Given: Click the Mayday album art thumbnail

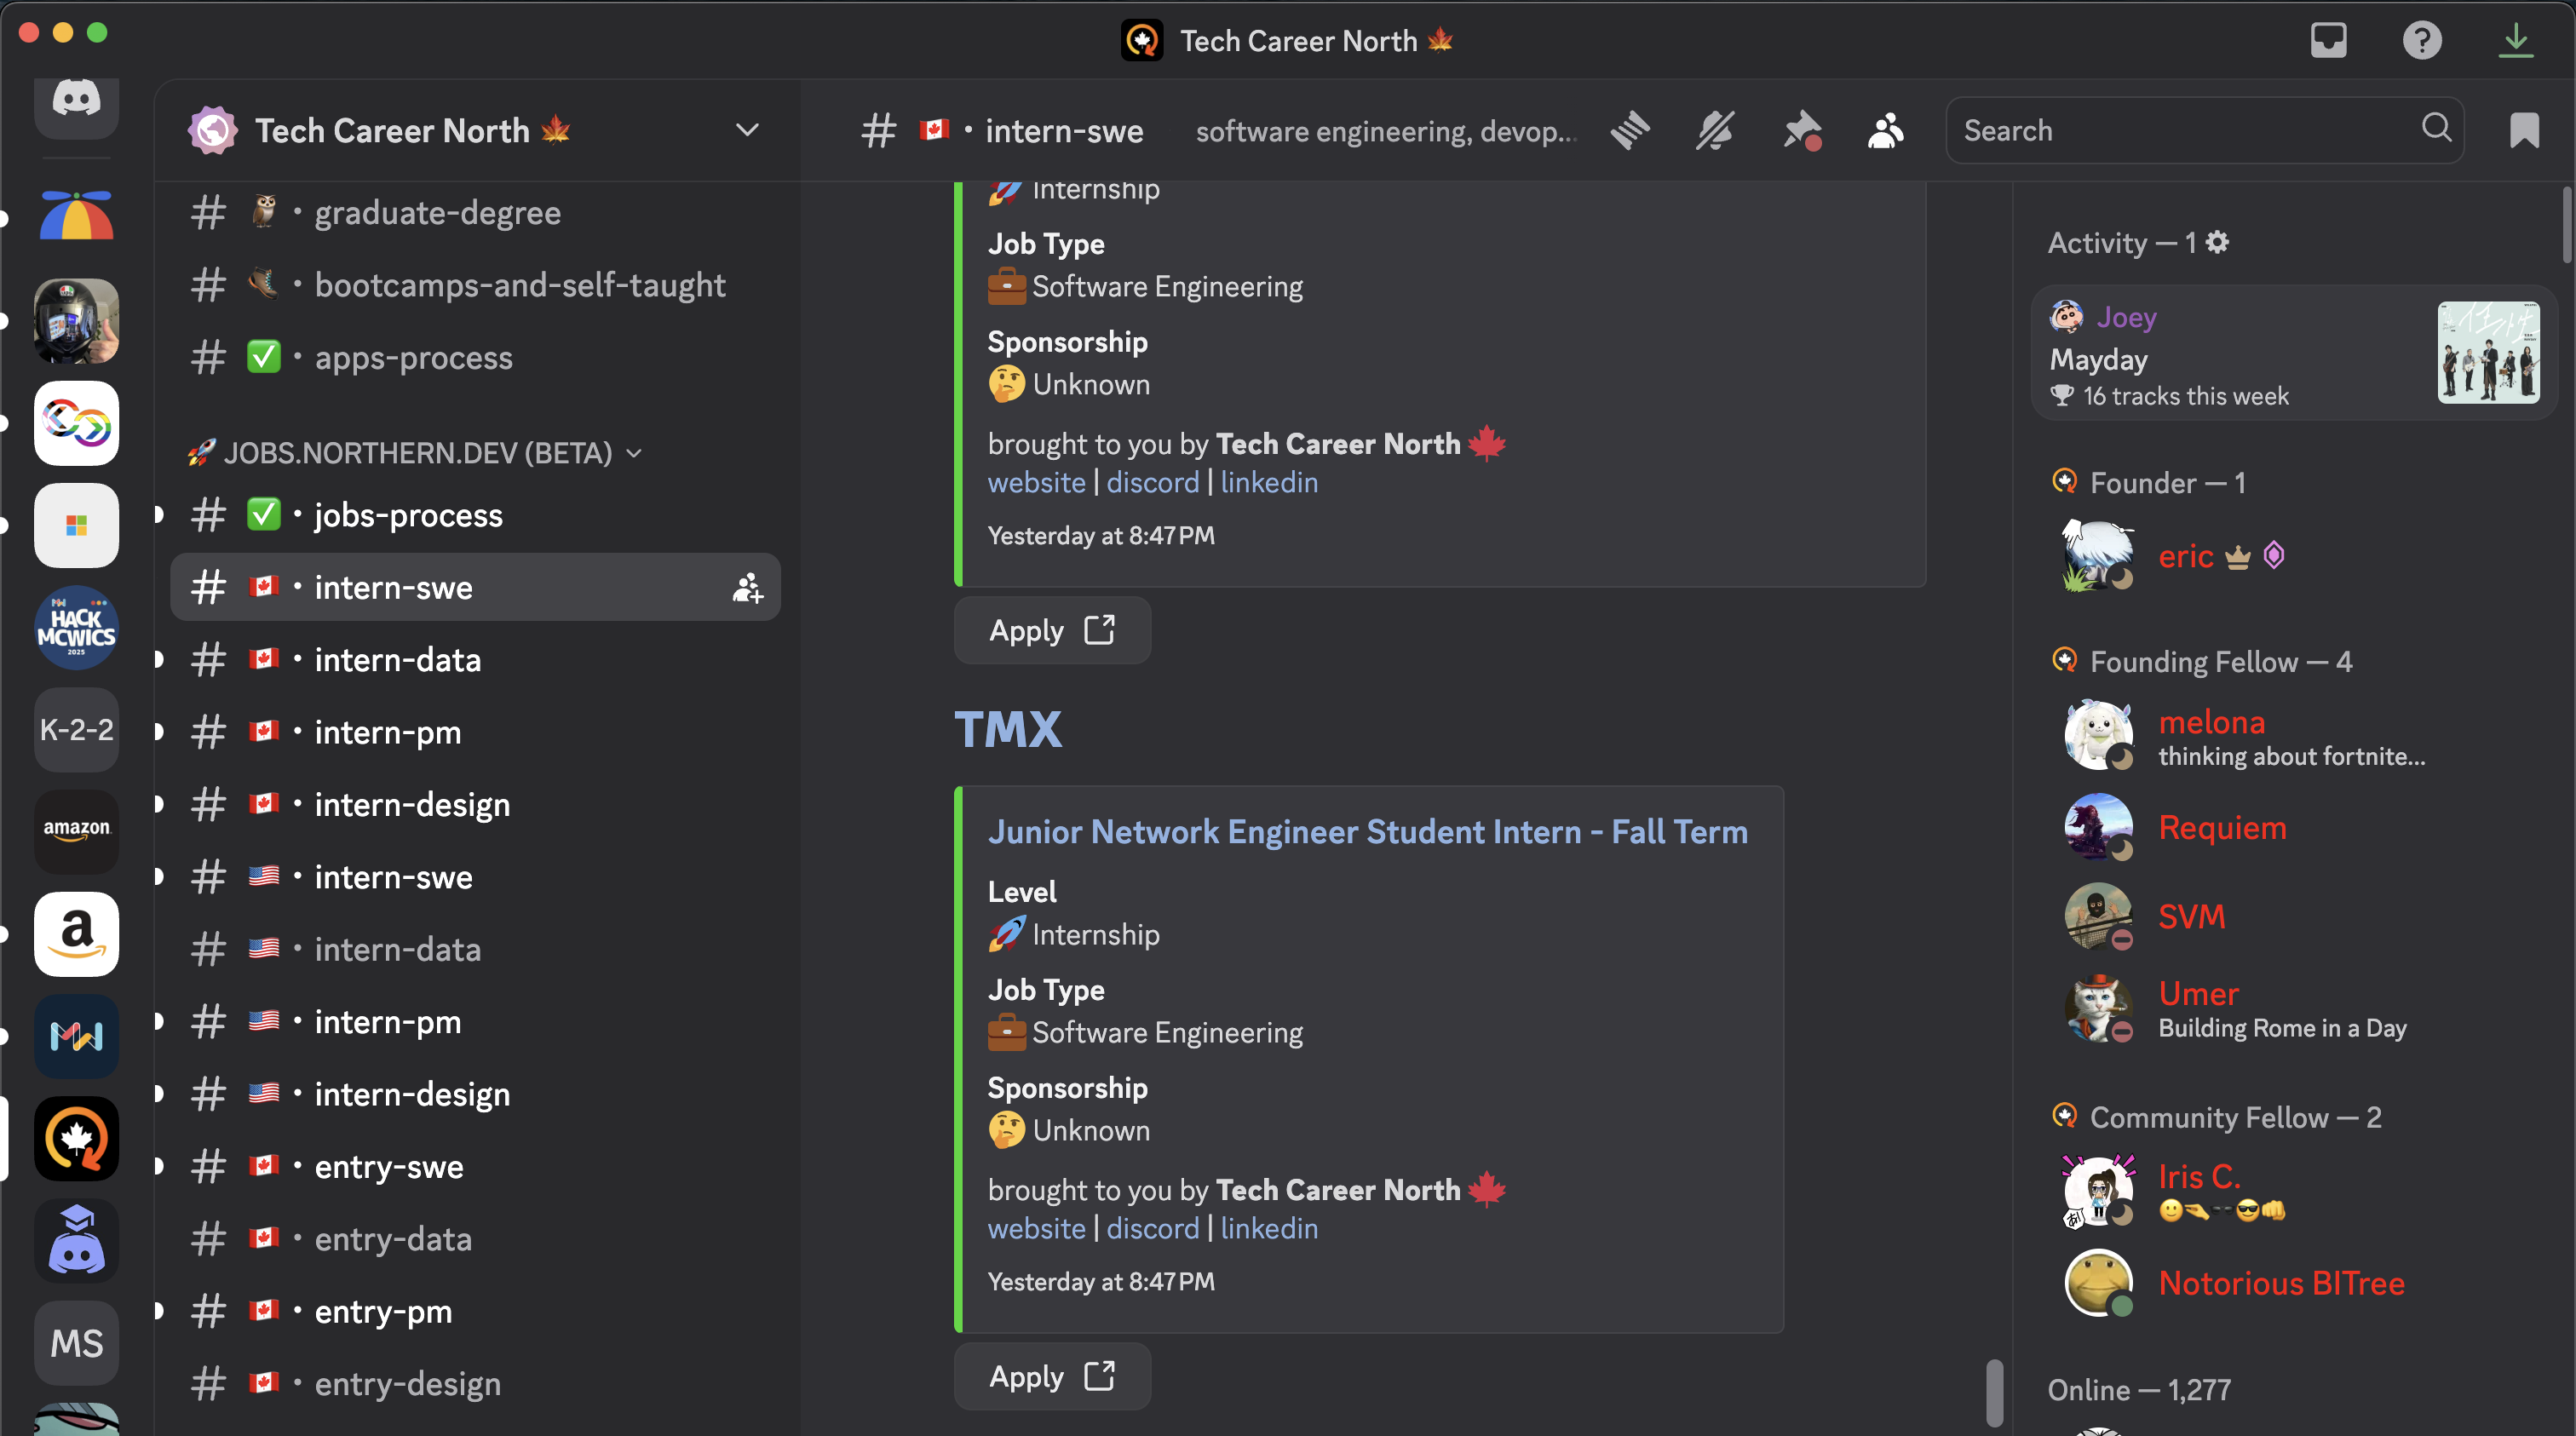Looking at the screenshot, I should click(x=2488, y=353).
